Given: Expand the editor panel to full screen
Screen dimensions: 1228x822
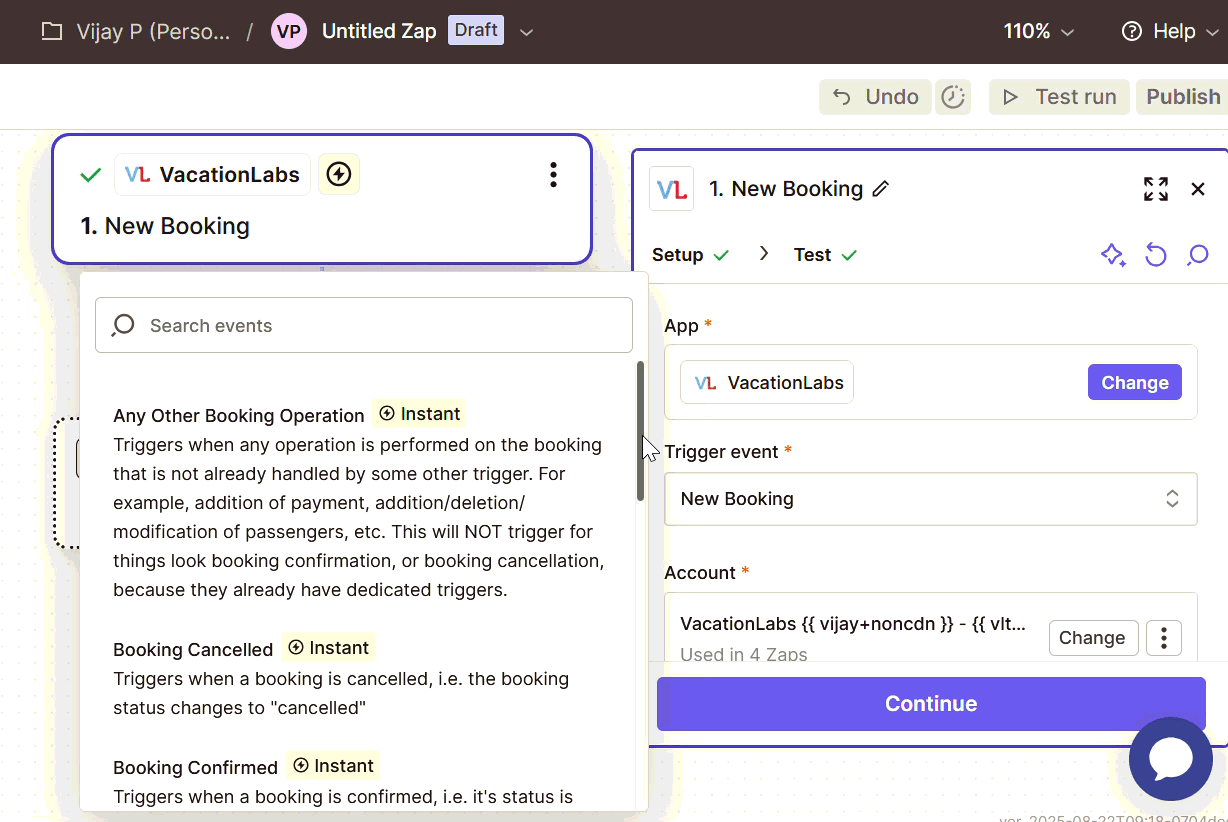Looking at the screenshot, I should point(1155,189).
